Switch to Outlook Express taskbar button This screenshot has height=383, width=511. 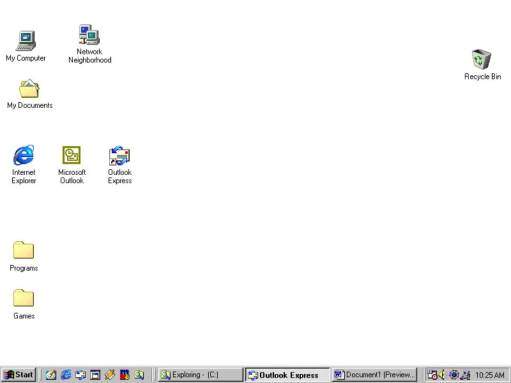pos(288,375)
